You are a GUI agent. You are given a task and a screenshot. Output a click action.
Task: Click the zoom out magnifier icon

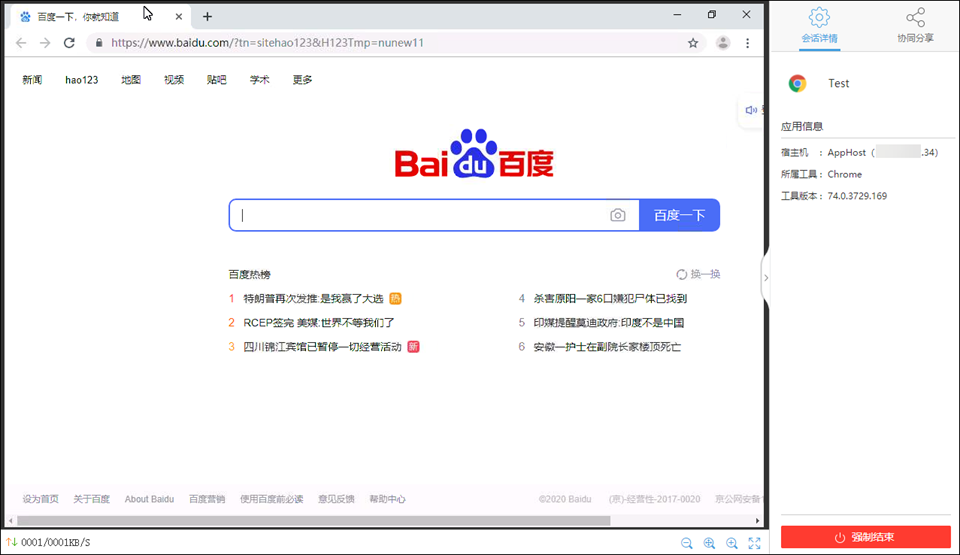pyautogui.click(x=687, y=543)
